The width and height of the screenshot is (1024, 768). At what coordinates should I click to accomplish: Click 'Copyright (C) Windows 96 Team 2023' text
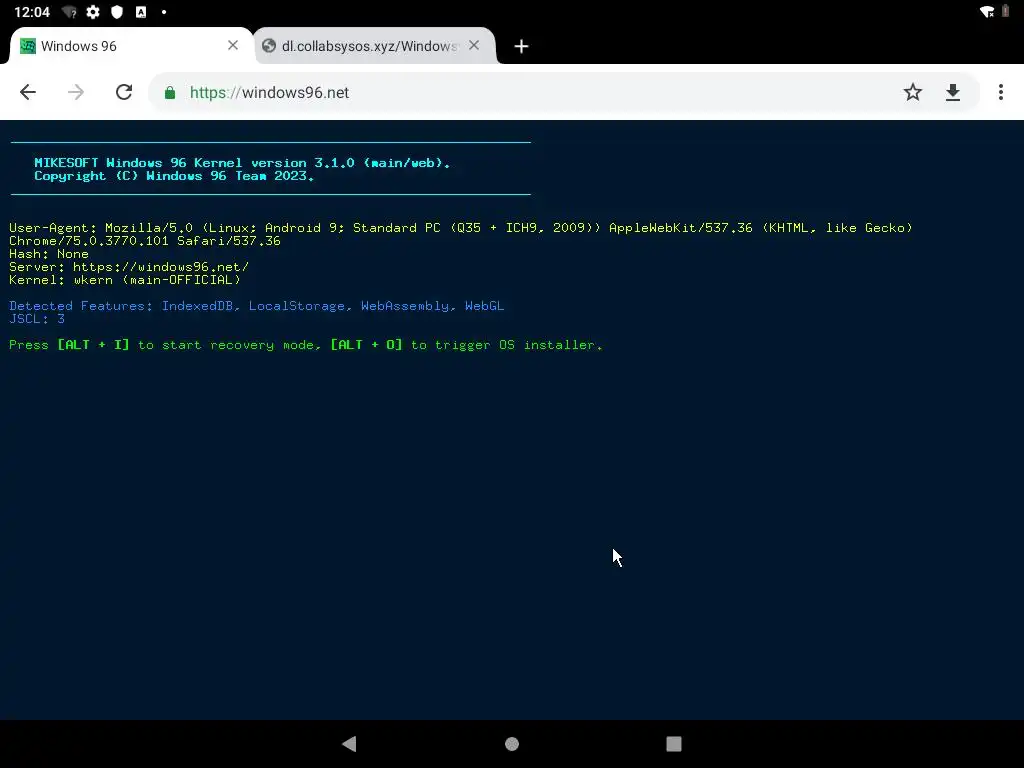(x=174, y=176)
